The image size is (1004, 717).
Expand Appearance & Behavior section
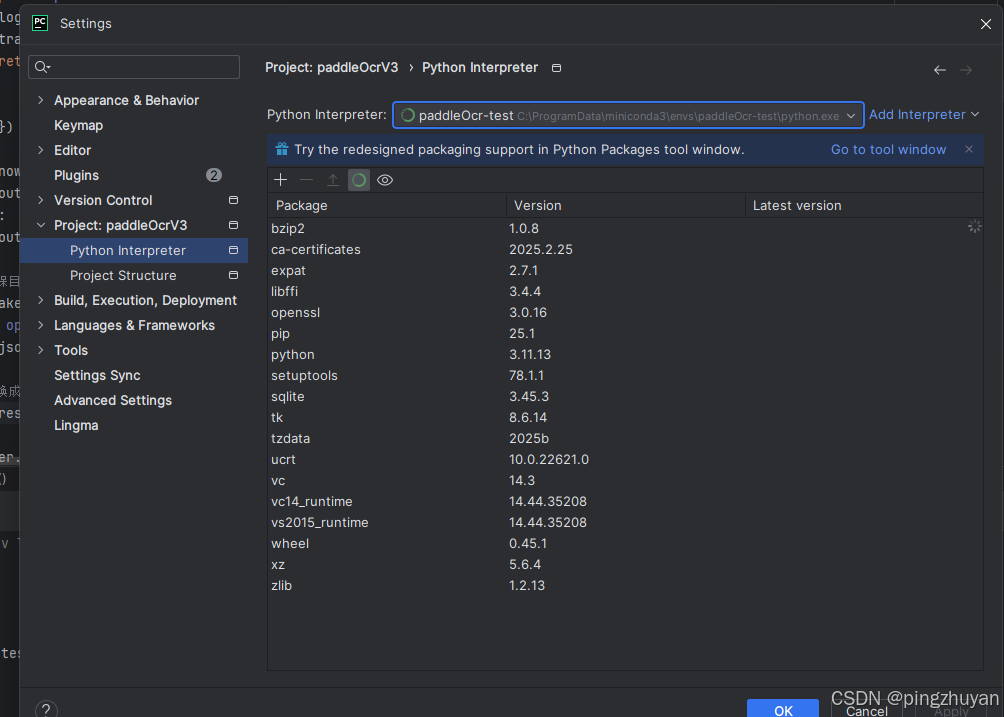(41, 100)
